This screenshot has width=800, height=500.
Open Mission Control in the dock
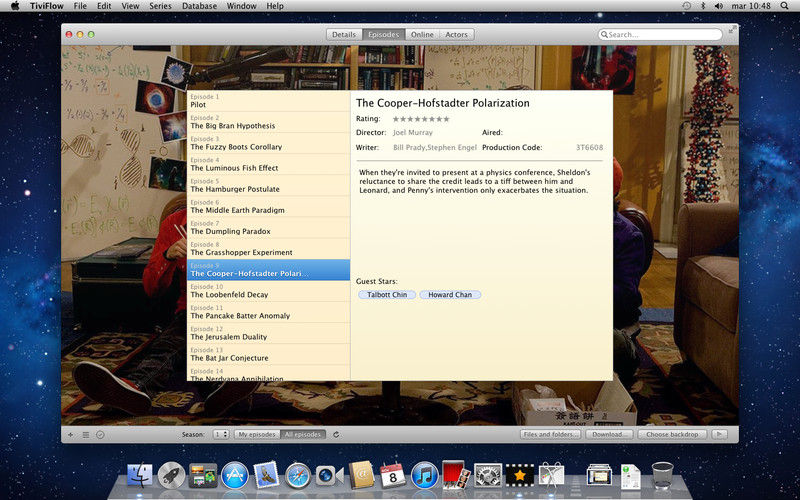(203, 476)
